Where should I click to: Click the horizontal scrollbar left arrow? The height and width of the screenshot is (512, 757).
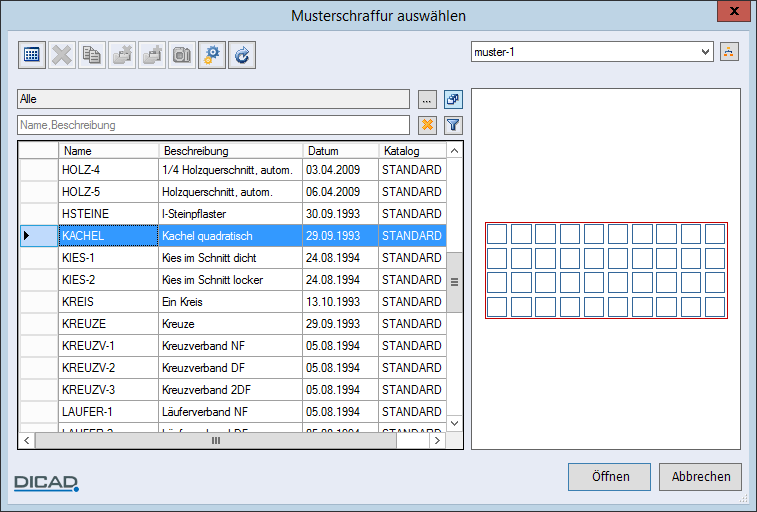[27, 440]
